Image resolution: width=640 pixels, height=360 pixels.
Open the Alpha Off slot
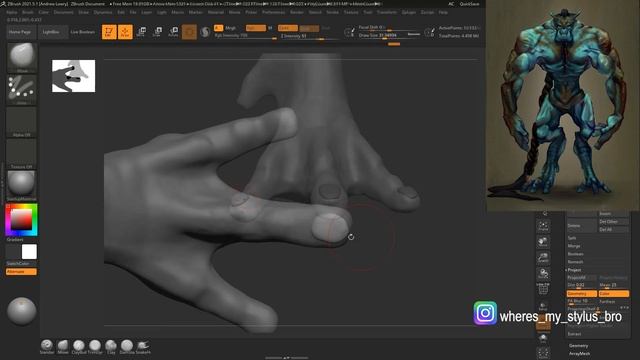[22, 122]
